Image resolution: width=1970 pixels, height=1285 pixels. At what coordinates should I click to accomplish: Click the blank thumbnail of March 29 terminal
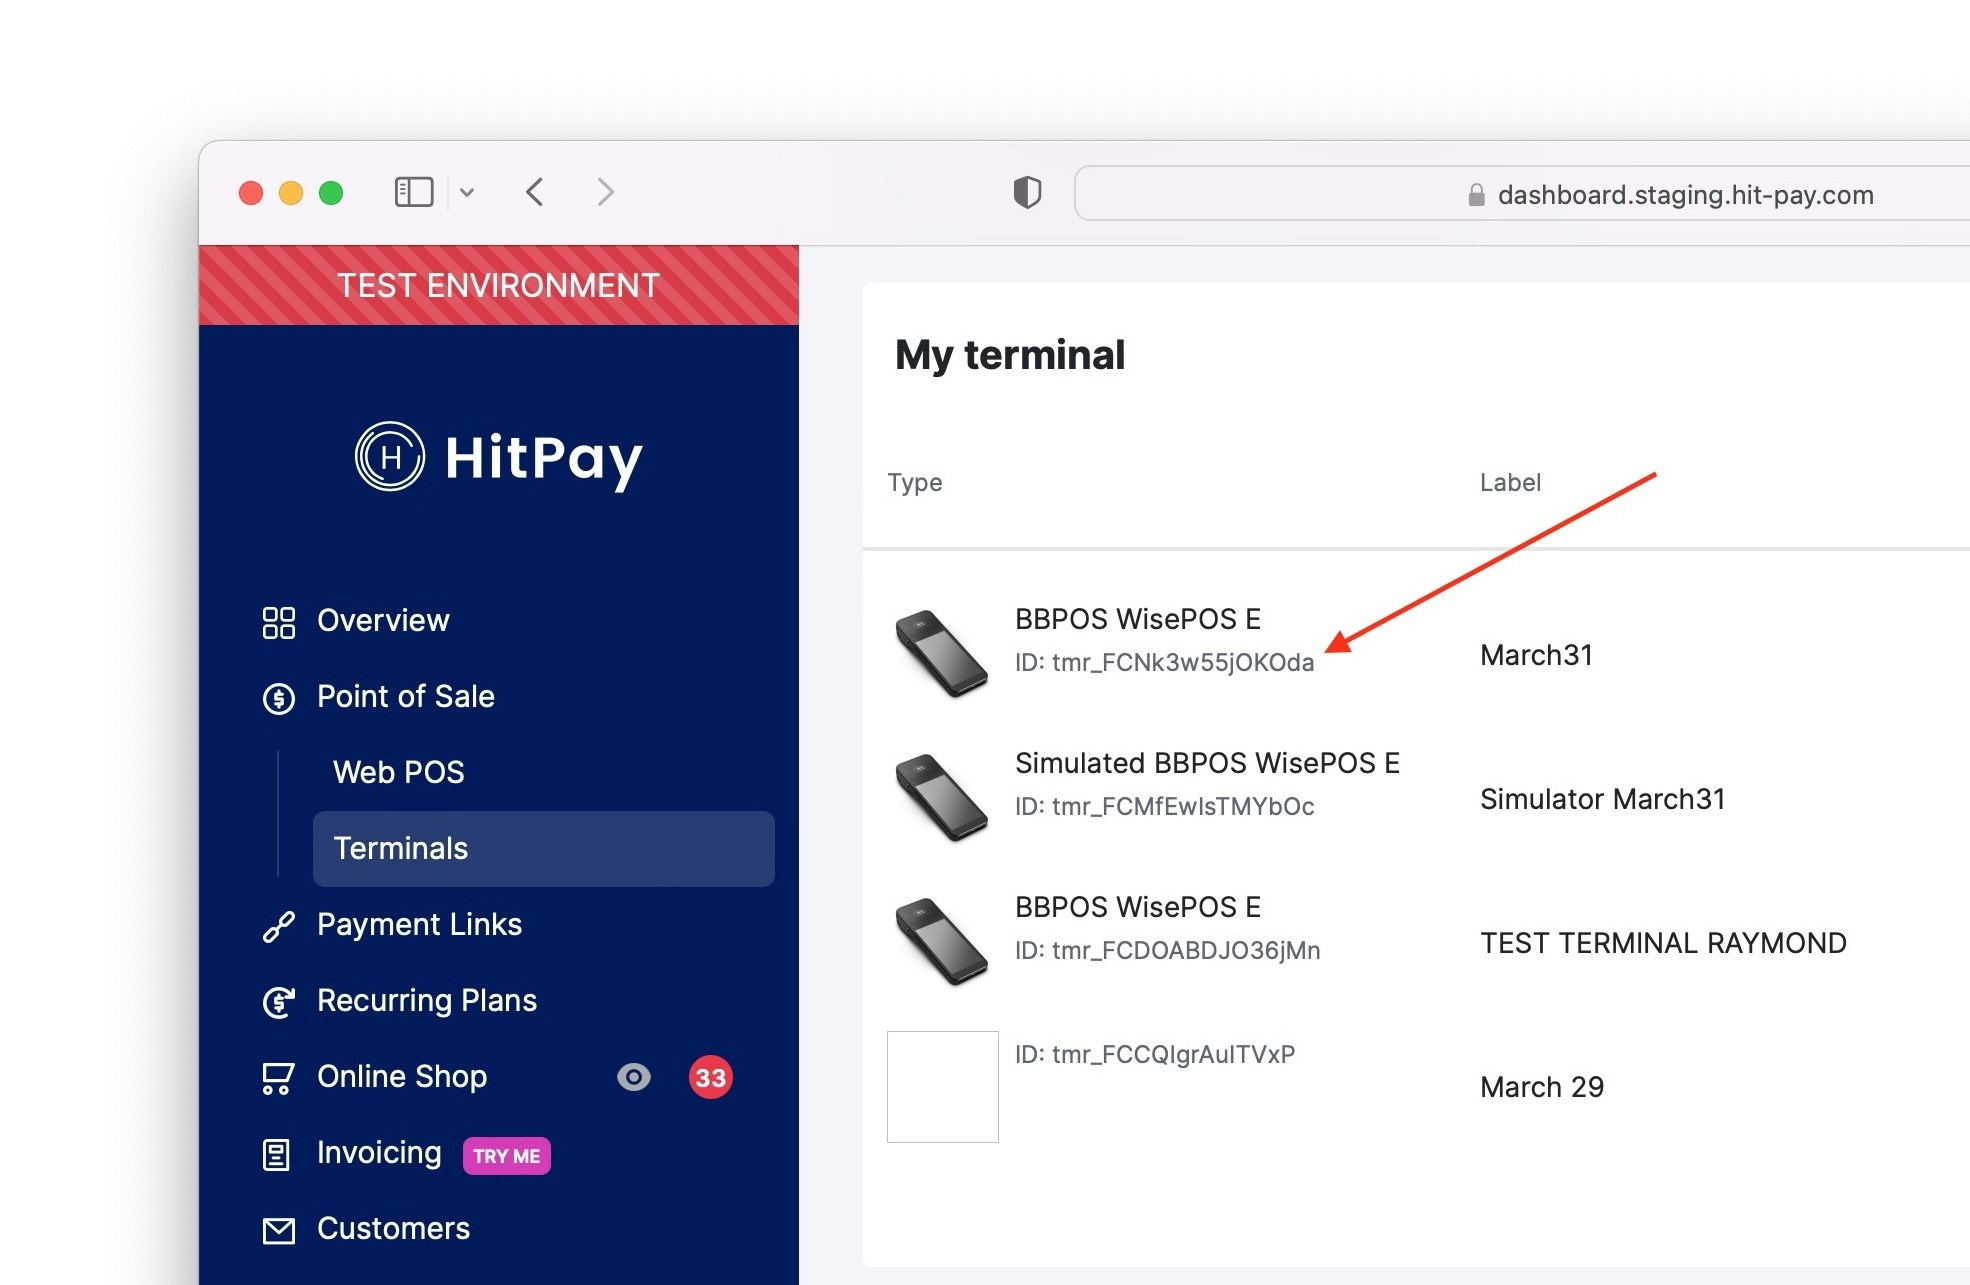click(942, 1087)
